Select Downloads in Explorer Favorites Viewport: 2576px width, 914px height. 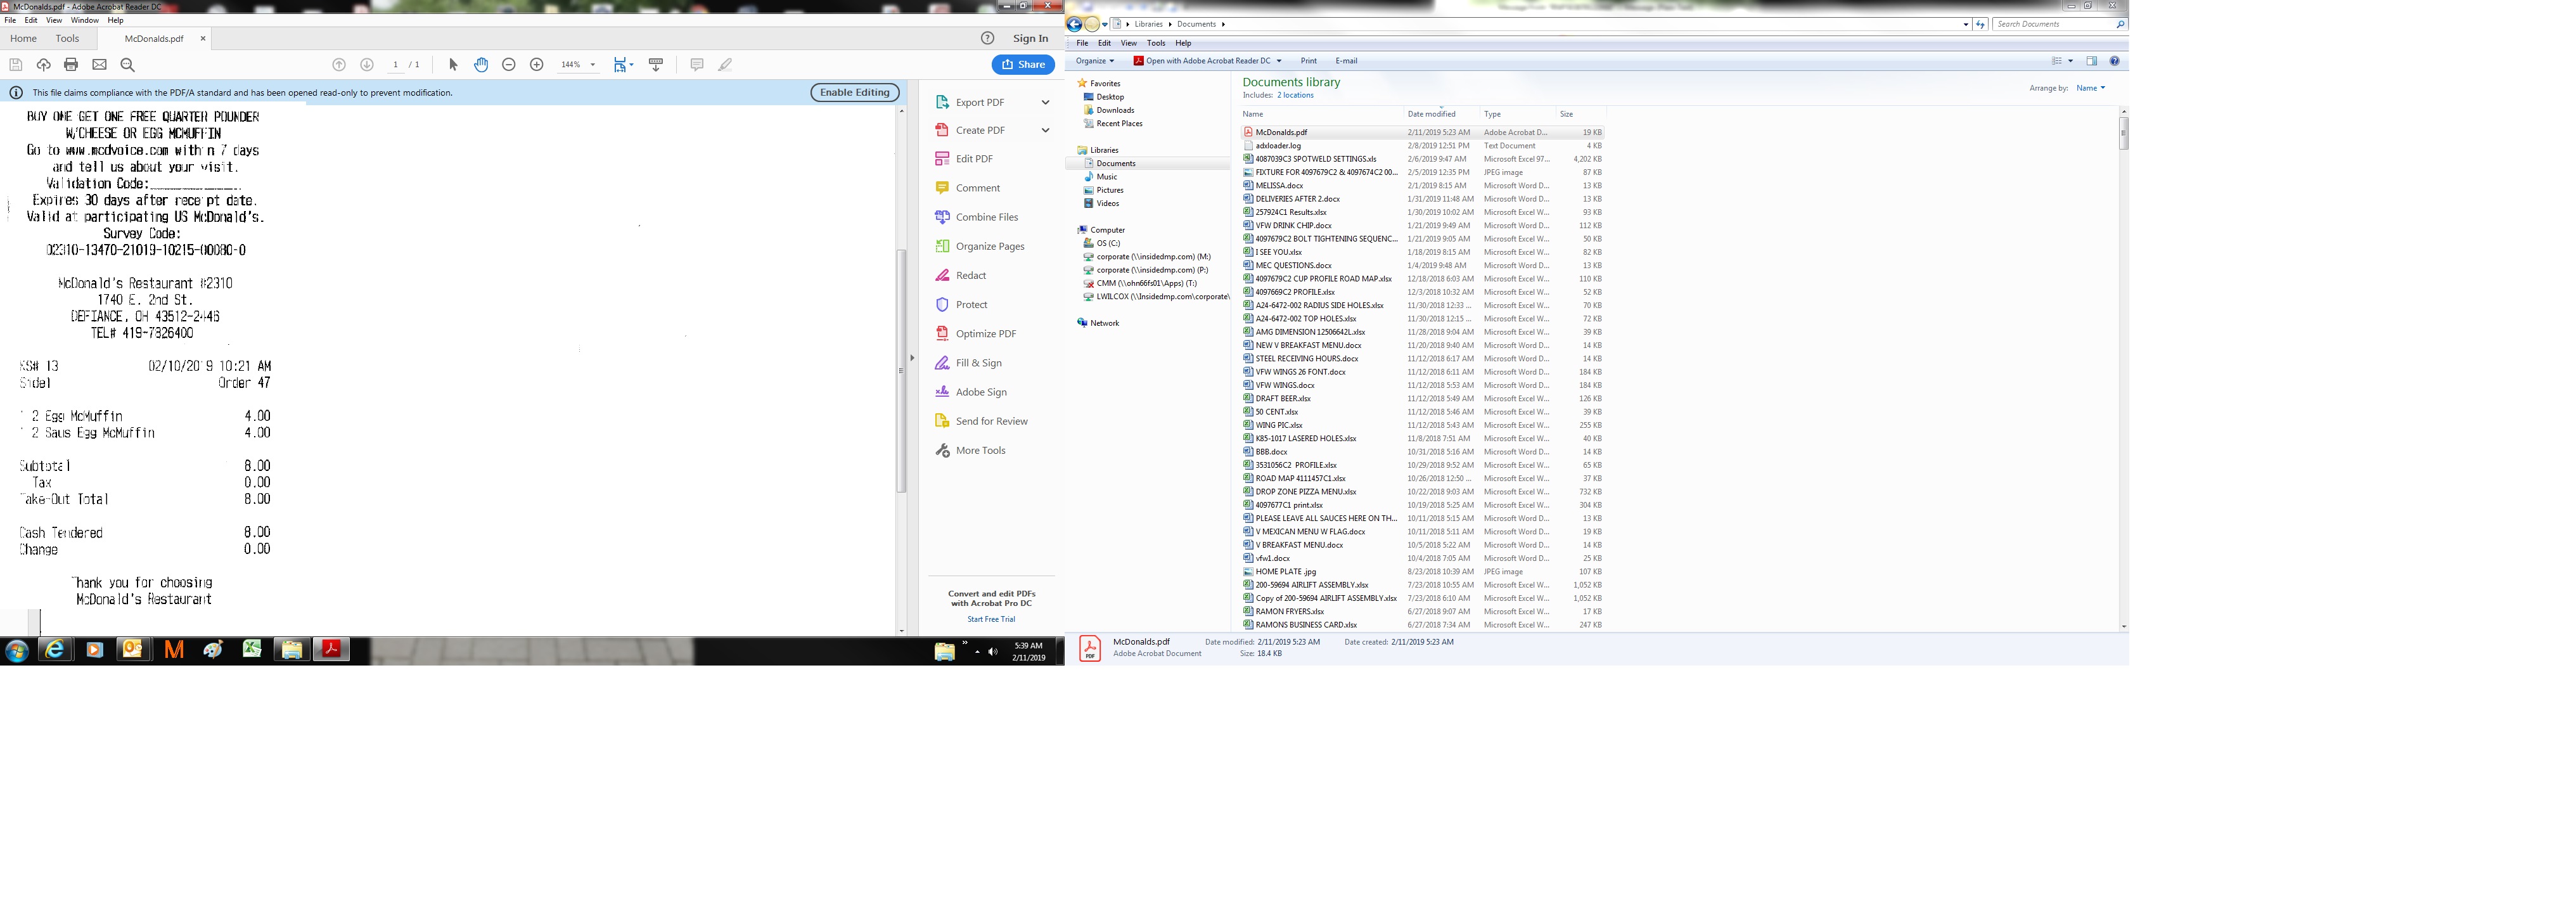1114,110
